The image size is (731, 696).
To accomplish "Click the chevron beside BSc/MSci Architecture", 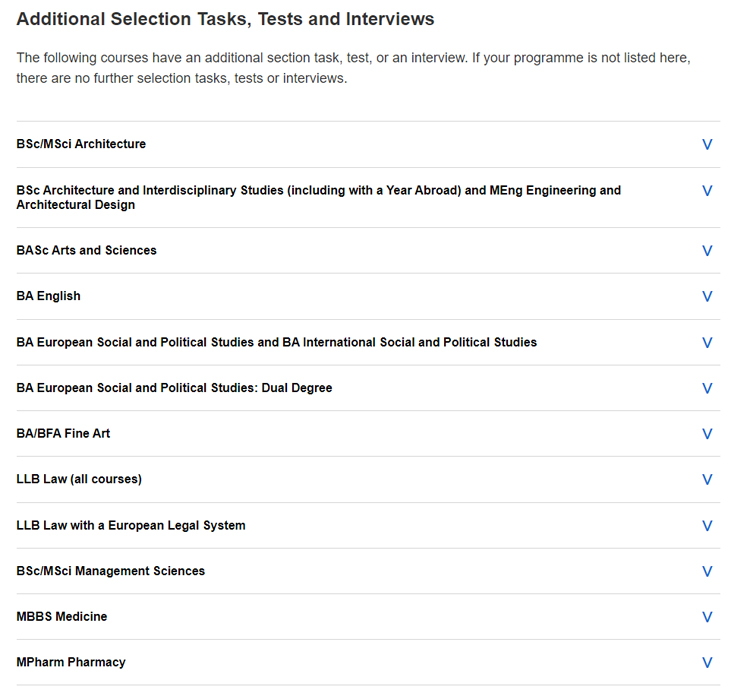I will [x=707, y=144].
